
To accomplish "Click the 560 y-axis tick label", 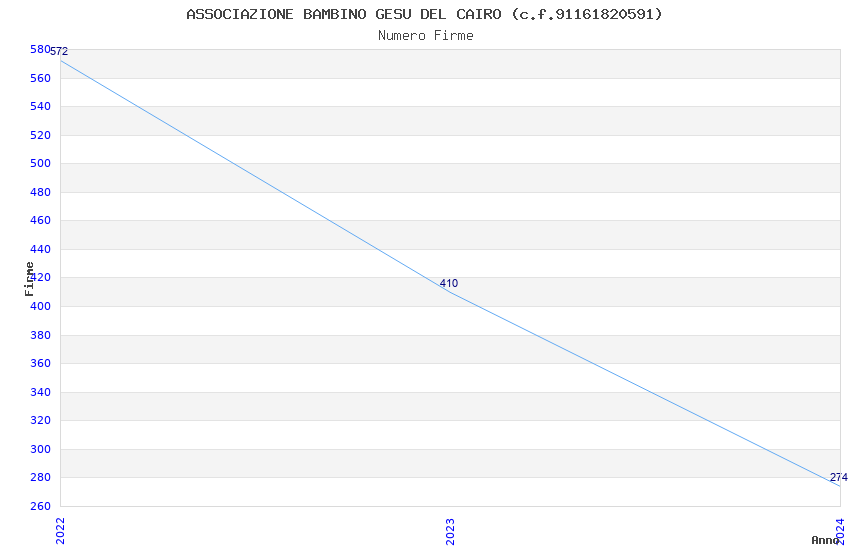I will coord(40,78).
